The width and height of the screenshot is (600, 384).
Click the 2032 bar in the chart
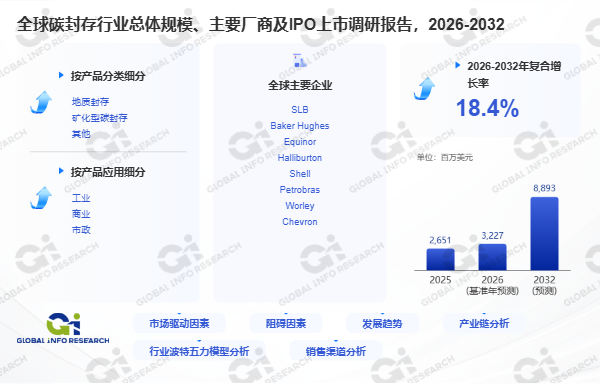click(544, 234)
